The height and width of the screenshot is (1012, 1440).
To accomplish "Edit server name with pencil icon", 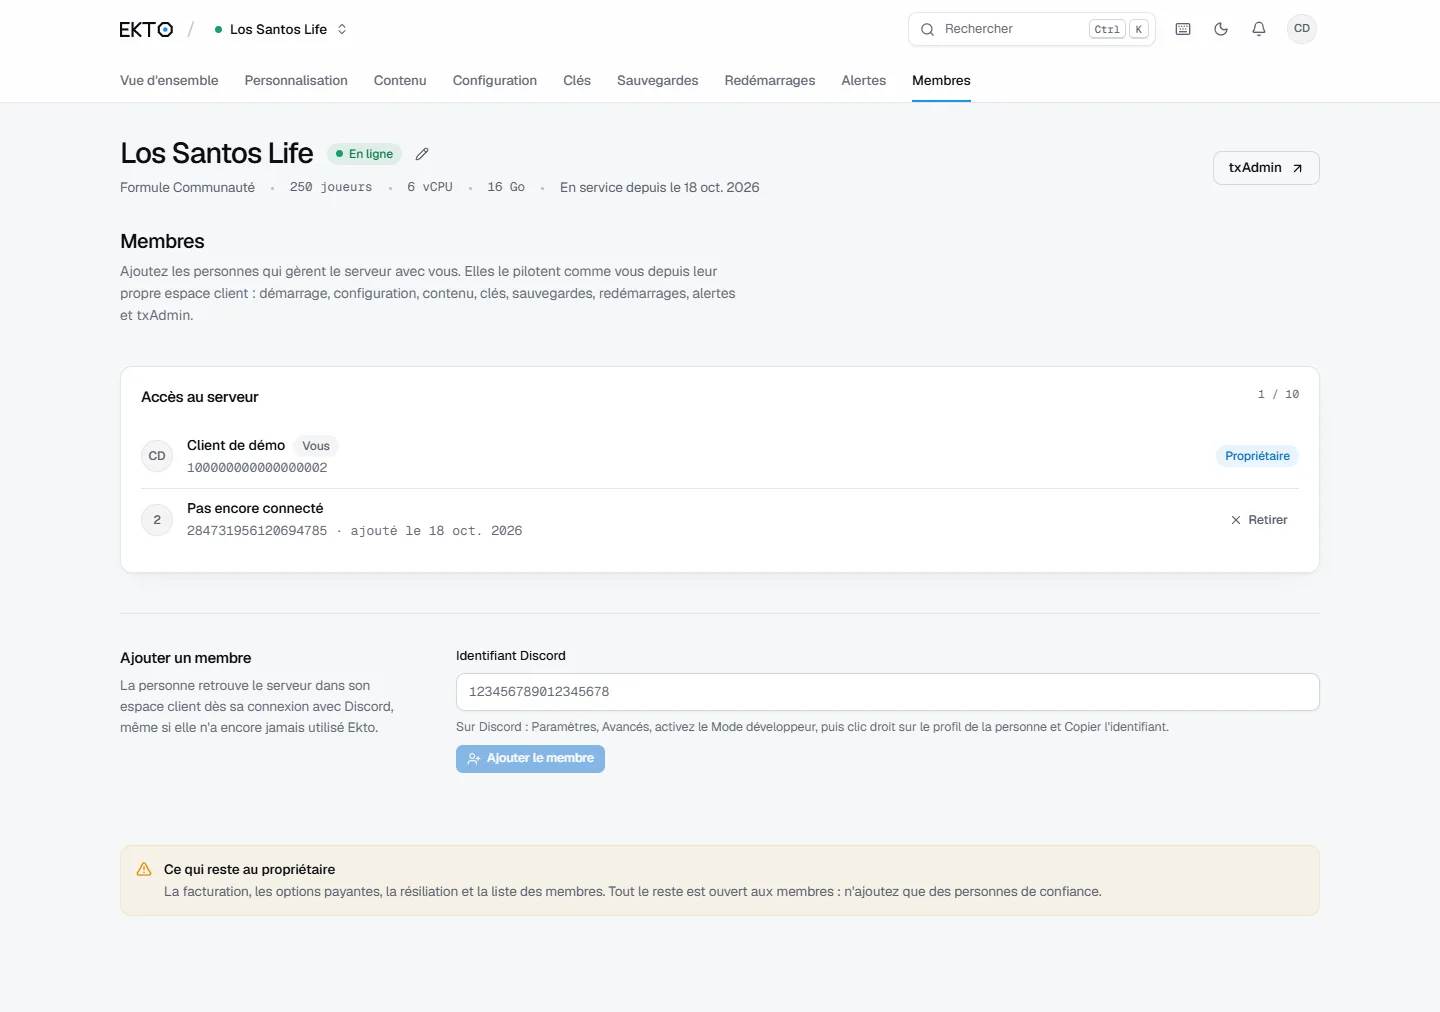I will tap(422, 154).
